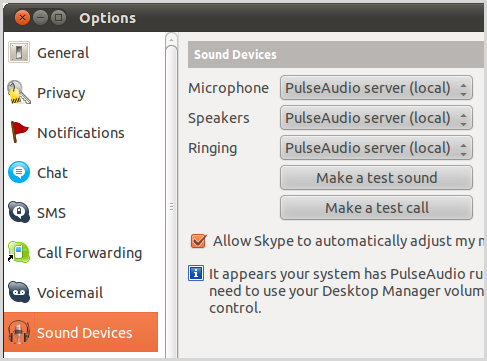Close the Options window
The image size is (487, 361).
coord(22,17)
